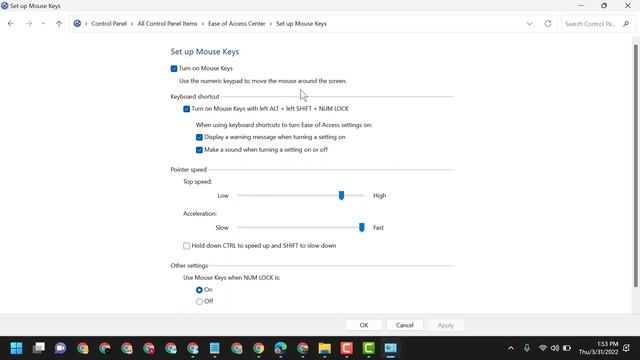
Task: Expand chevron before Control Panel breadcrumb
Action: (x=86, y=24)
